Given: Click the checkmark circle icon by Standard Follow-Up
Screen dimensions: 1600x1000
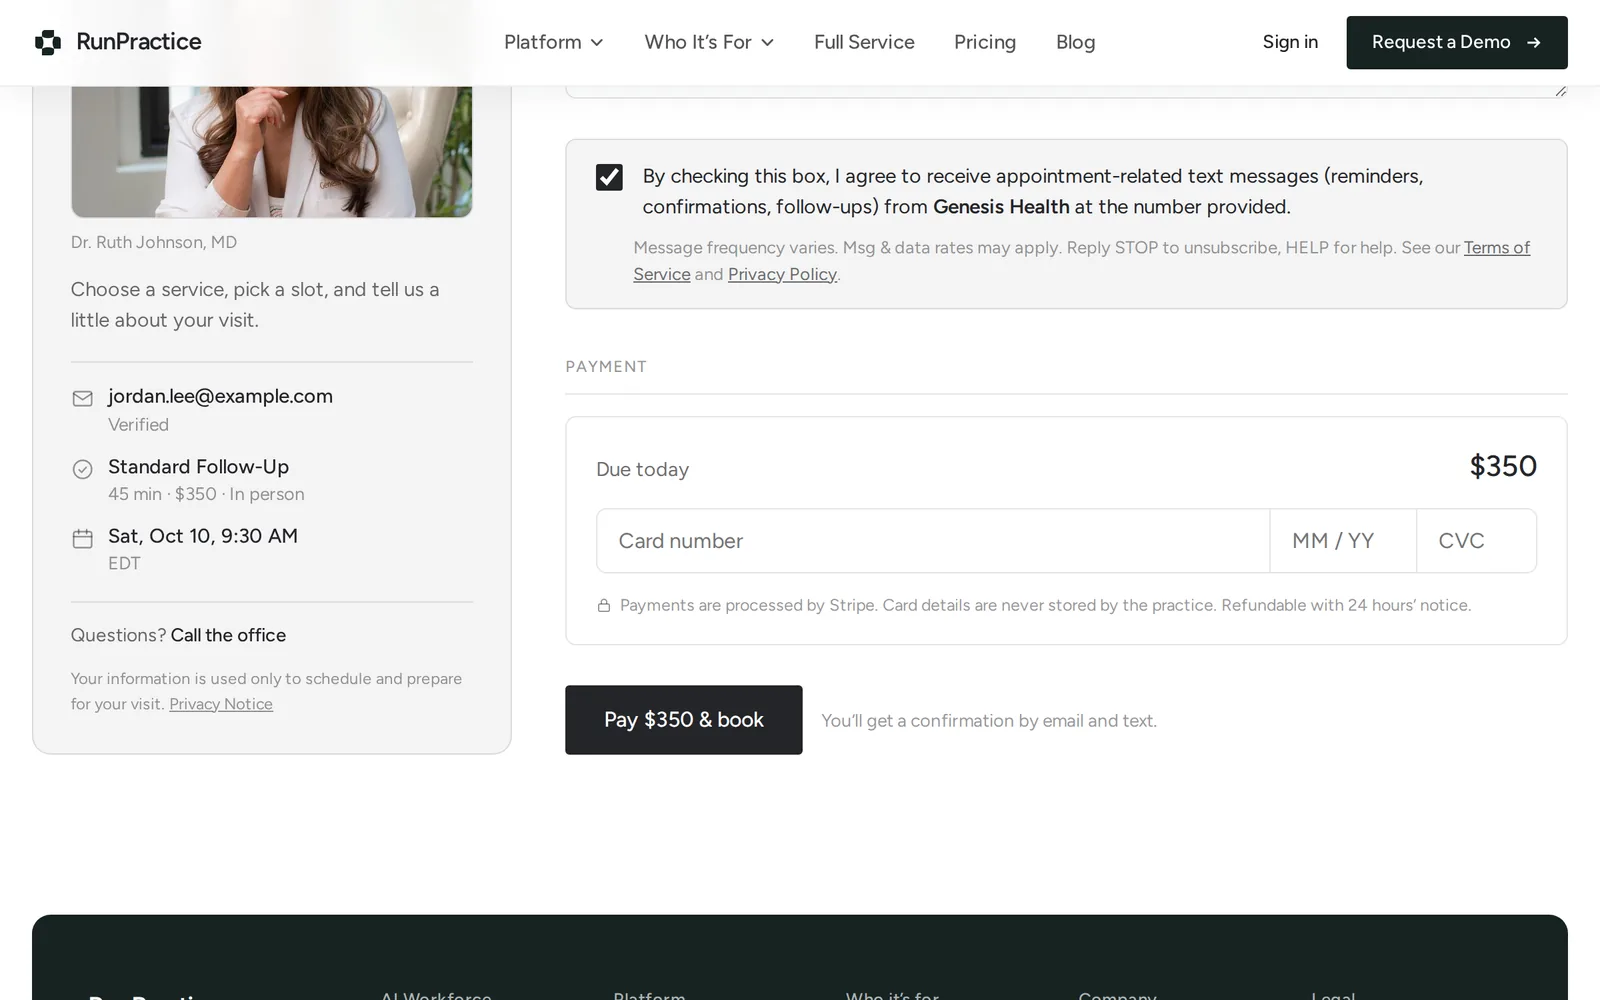Looking at the screenshot, I should (x=83, y=469).
